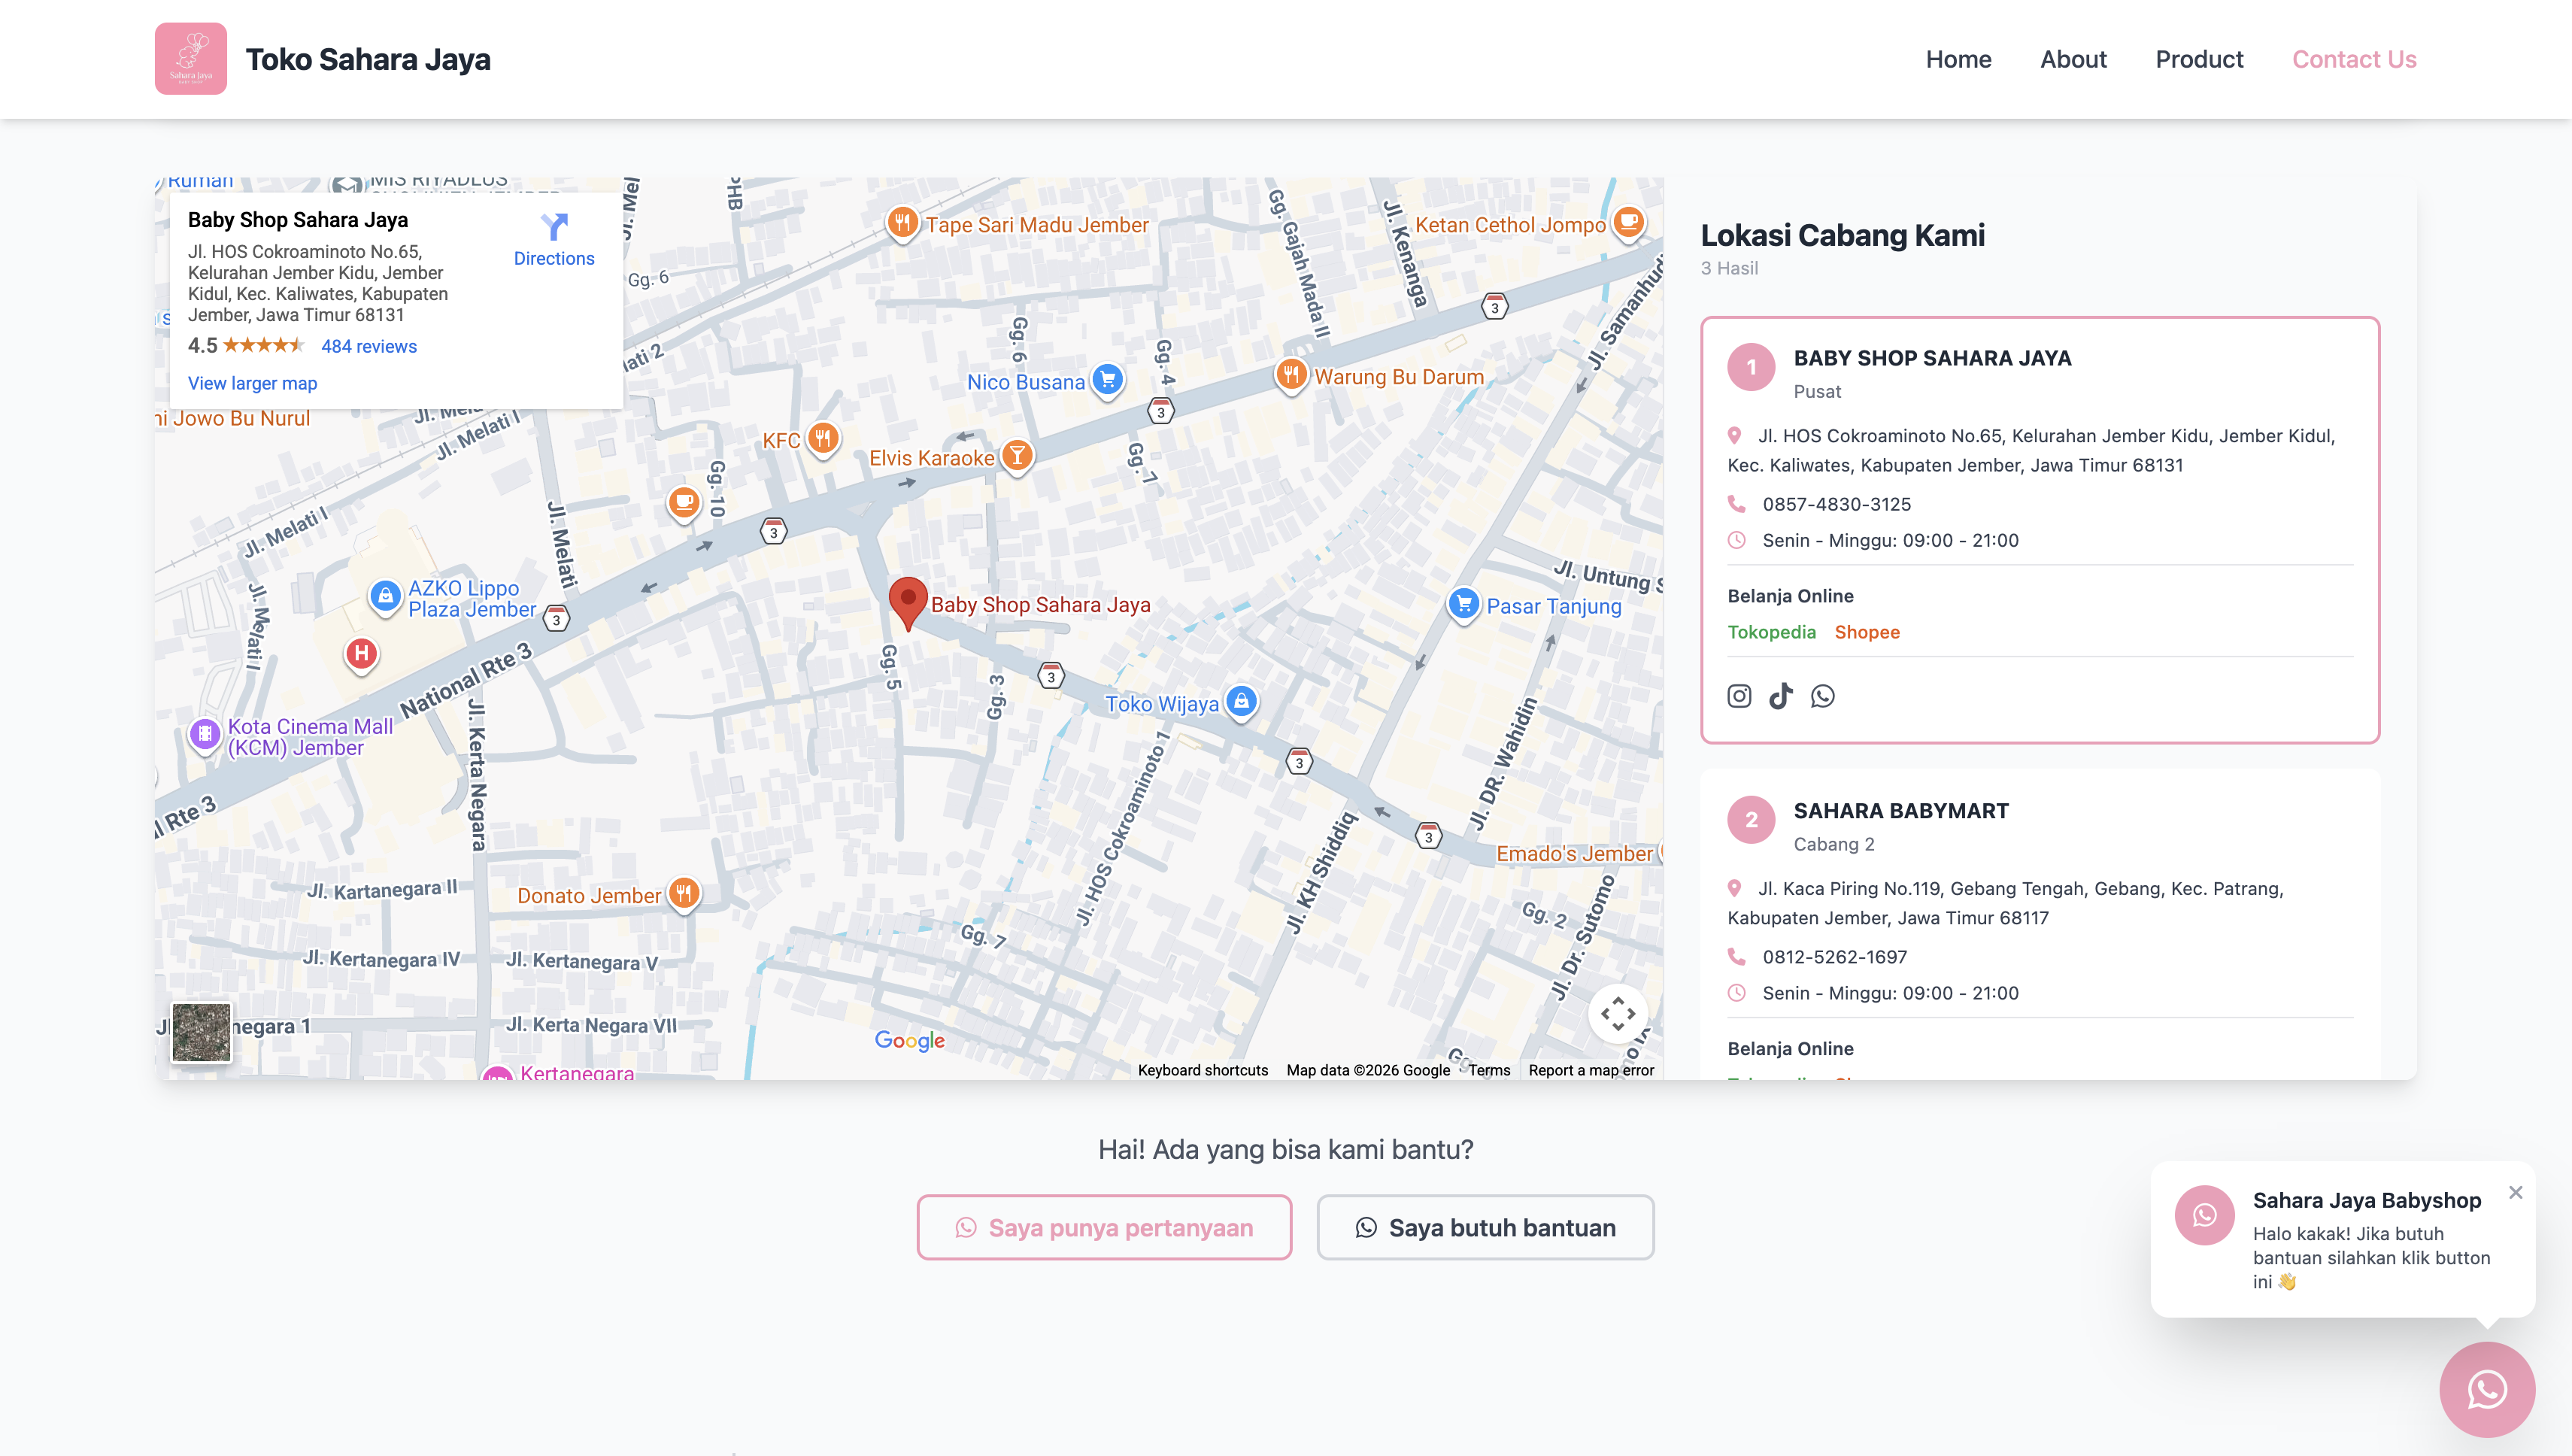Open the Product page
The height and width of the screenshot is (1456, 2572).
pos(2199,59)
